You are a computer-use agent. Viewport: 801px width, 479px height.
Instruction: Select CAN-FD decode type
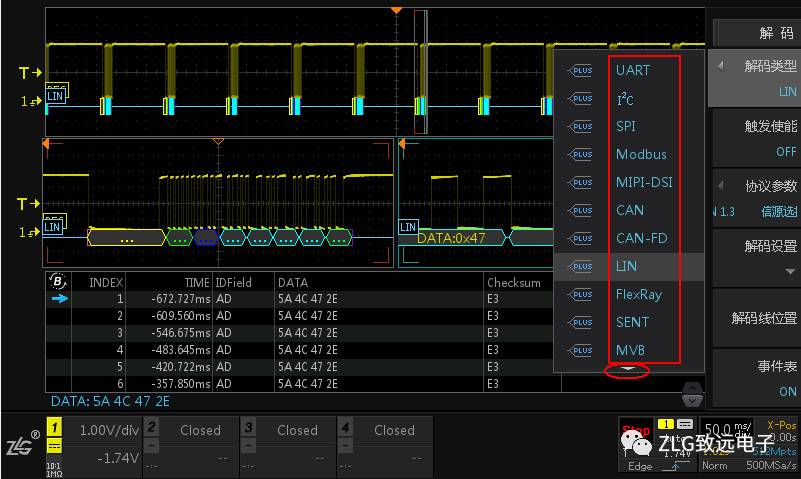pyautogui.click(x=642, y=238)
